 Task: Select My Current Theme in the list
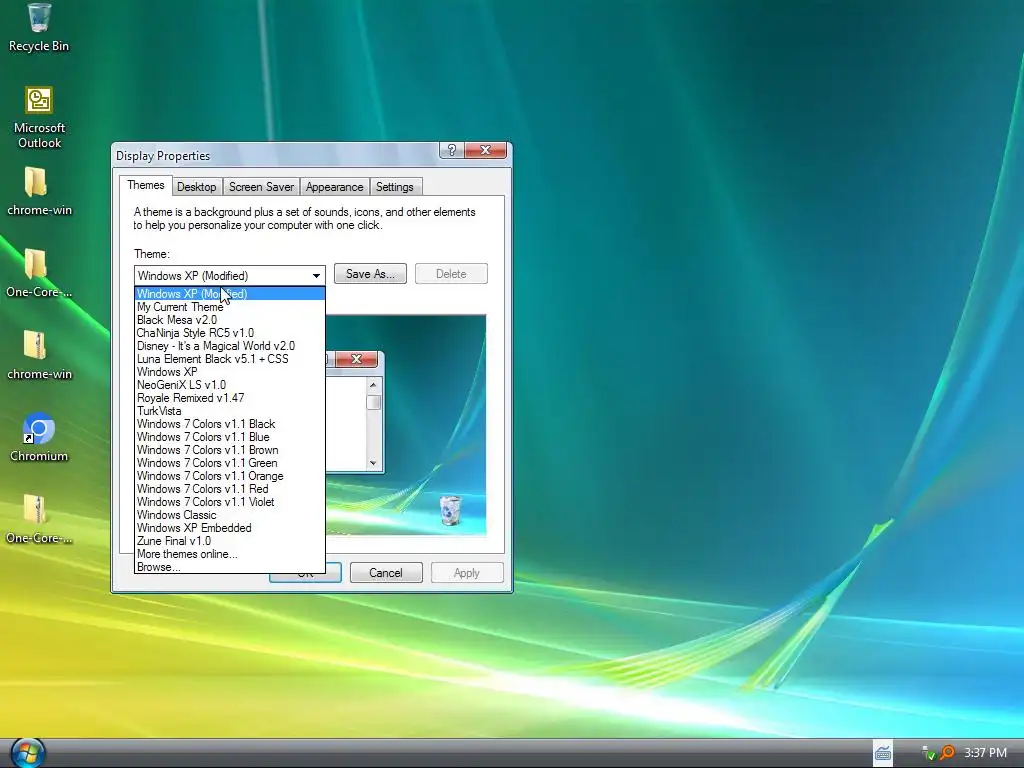click(x=230, y=307)
